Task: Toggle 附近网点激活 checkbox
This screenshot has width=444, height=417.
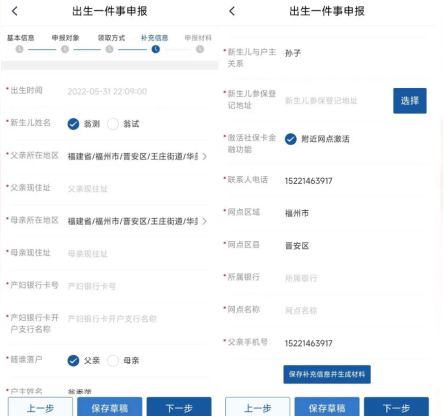Action: click(291, 139)
